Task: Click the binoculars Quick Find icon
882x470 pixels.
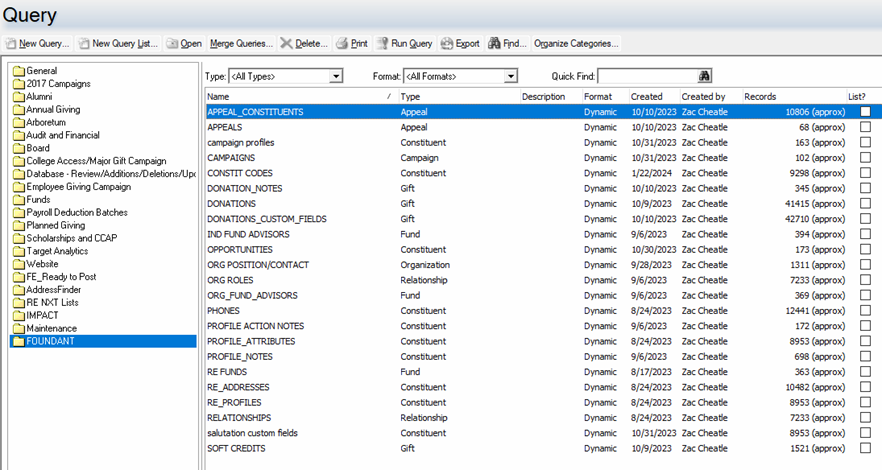Action: point(704,76)
